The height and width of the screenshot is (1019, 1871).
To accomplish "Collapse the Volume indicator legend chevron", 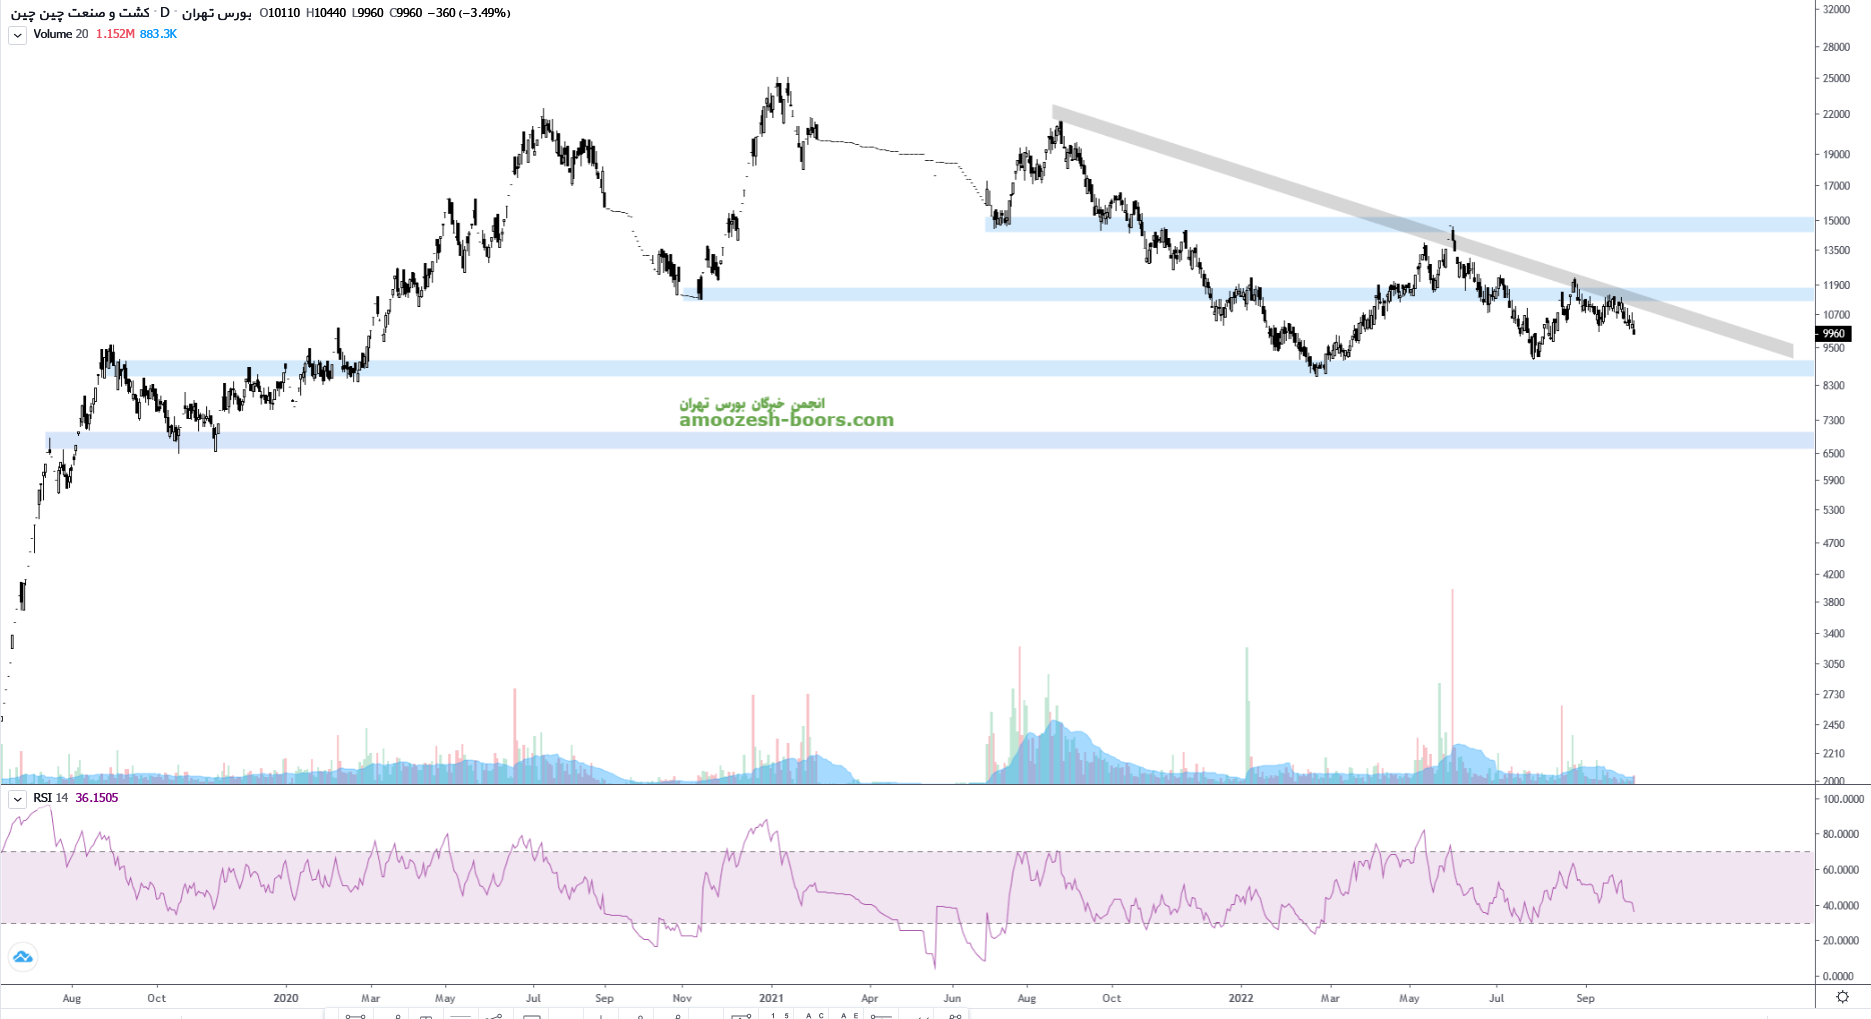I will click(x=17, y=35).
